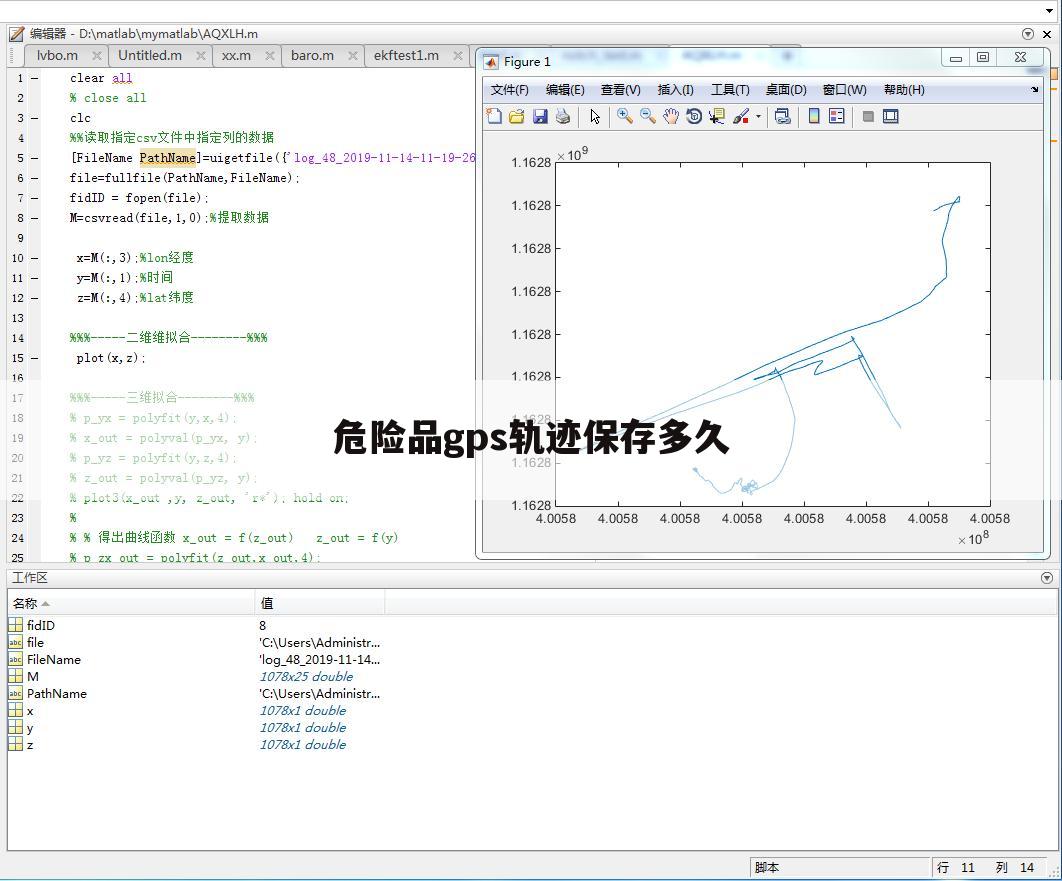
Task: Click the New Figure icon in Figure 1
Action: point(494,116)
